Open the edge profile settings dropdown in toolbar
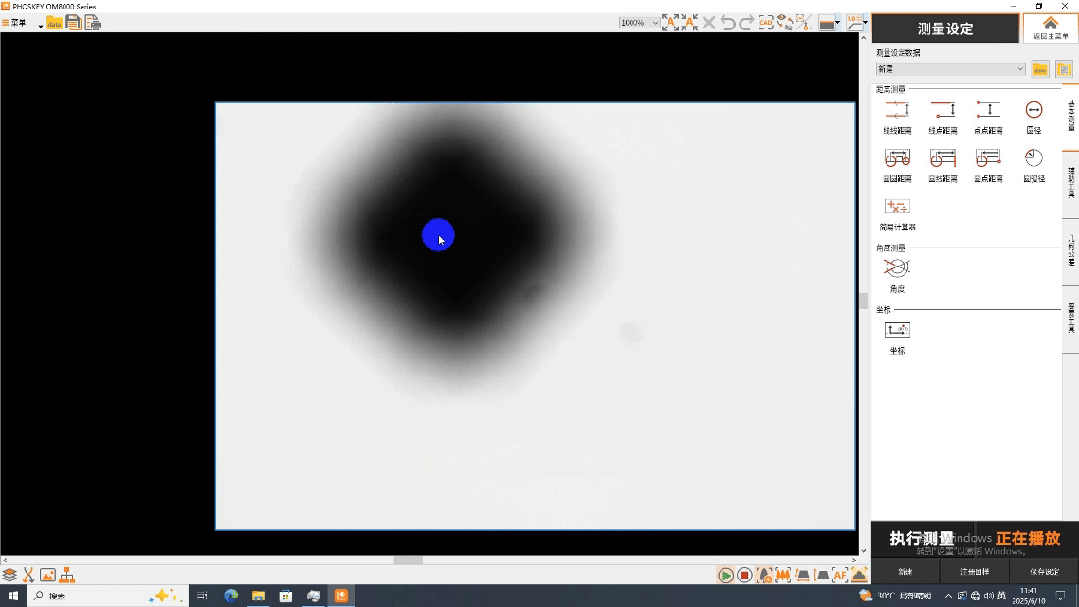Viewport: 1079px width, 607px height. (866, 23)
